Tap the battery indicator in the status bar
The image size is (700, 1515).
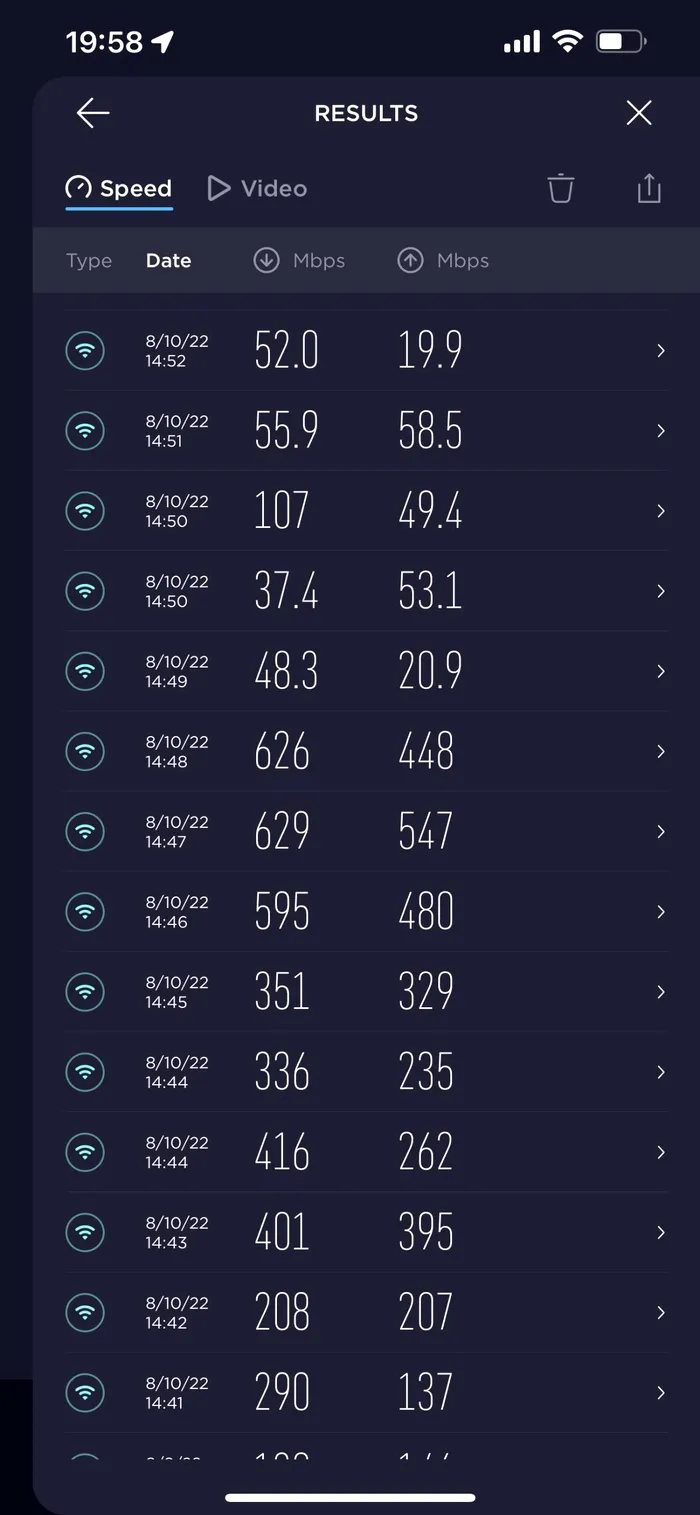pyautogui.click(x=621, y=41)
